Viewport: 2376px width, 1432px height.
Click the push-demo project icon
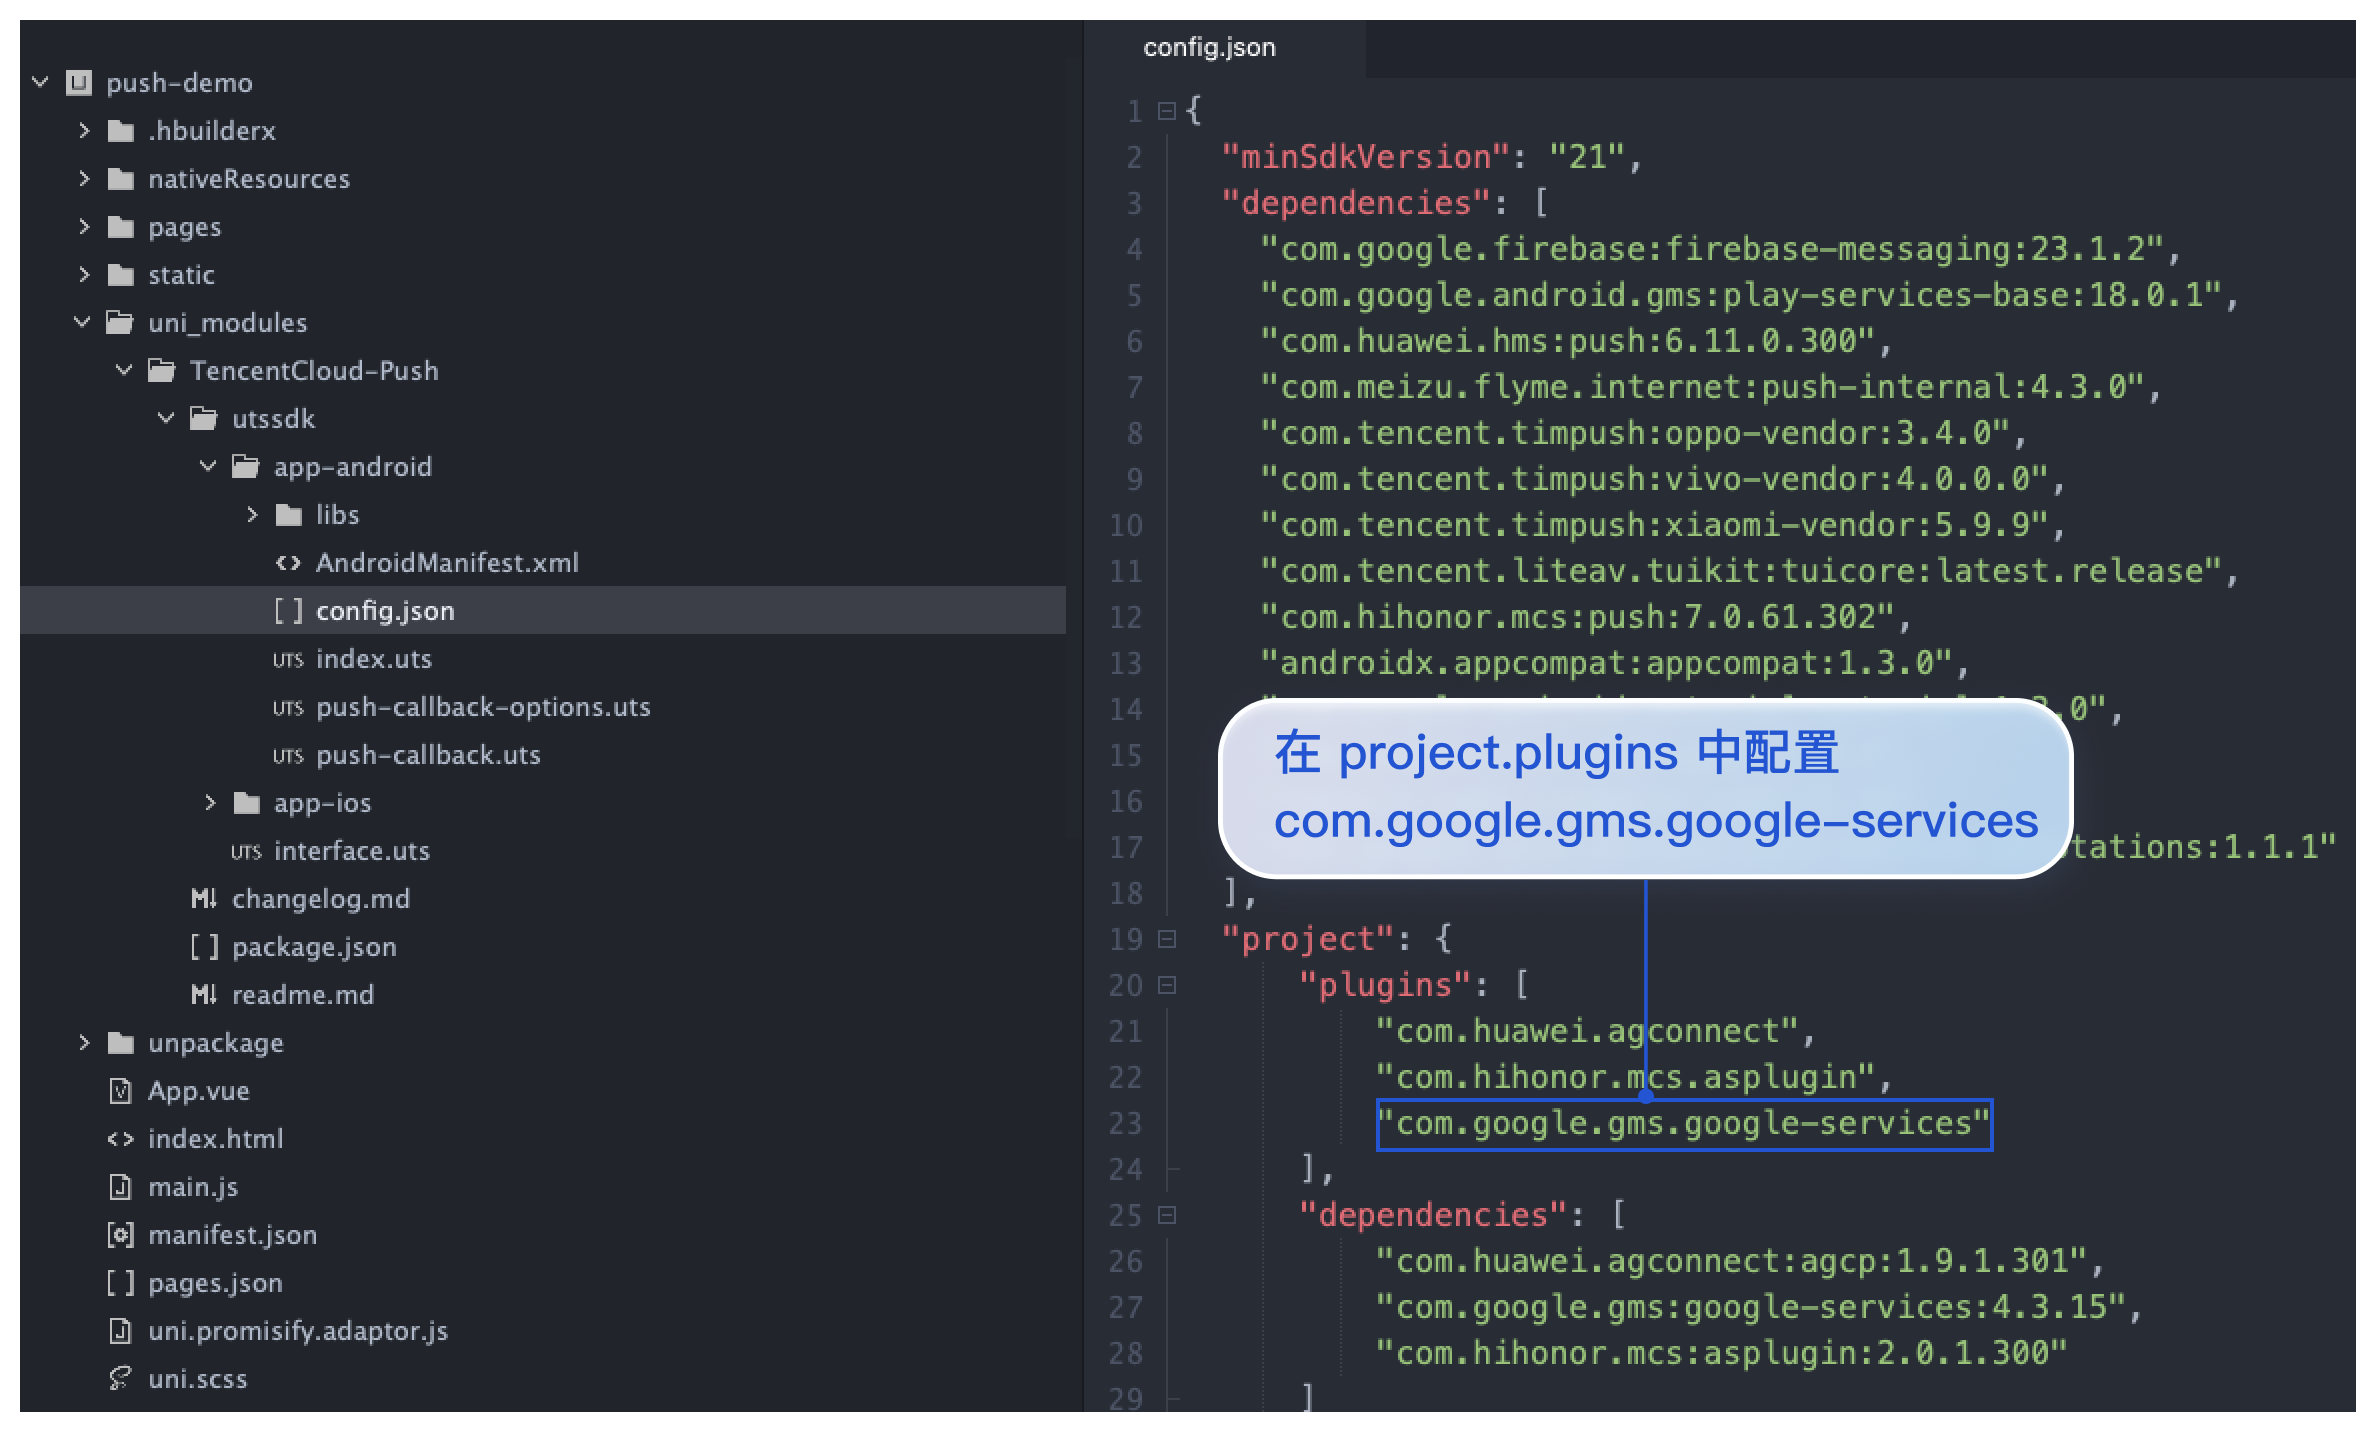coord(79,83)
